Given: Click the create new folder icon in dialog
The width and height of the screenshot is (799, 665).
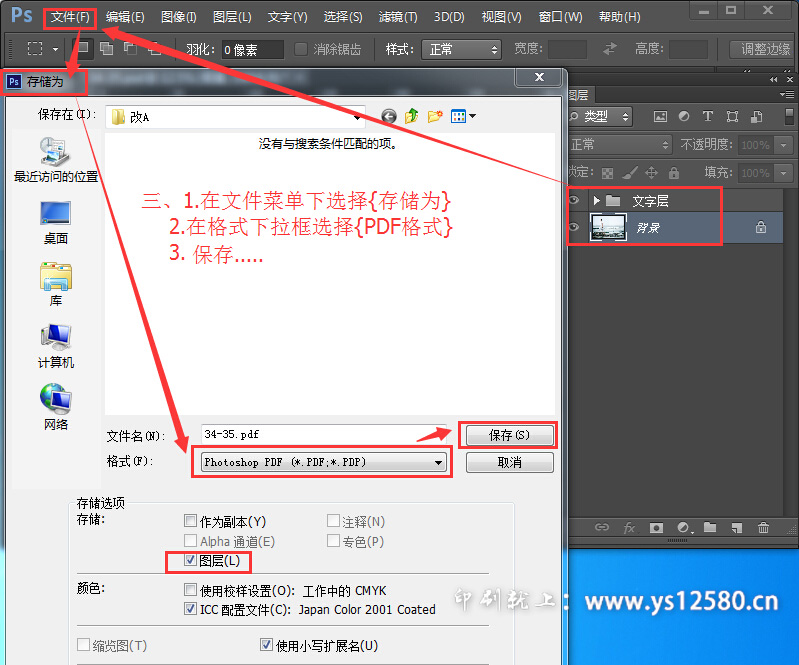Looking at the screenshot, I should 435,116.
